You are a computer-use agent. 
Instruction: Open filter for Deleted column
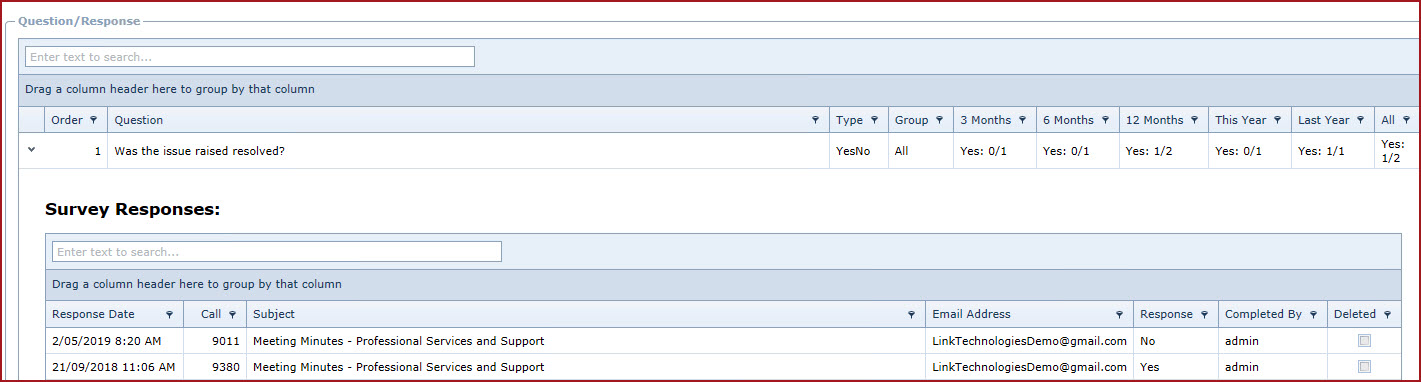[1387, 314]
